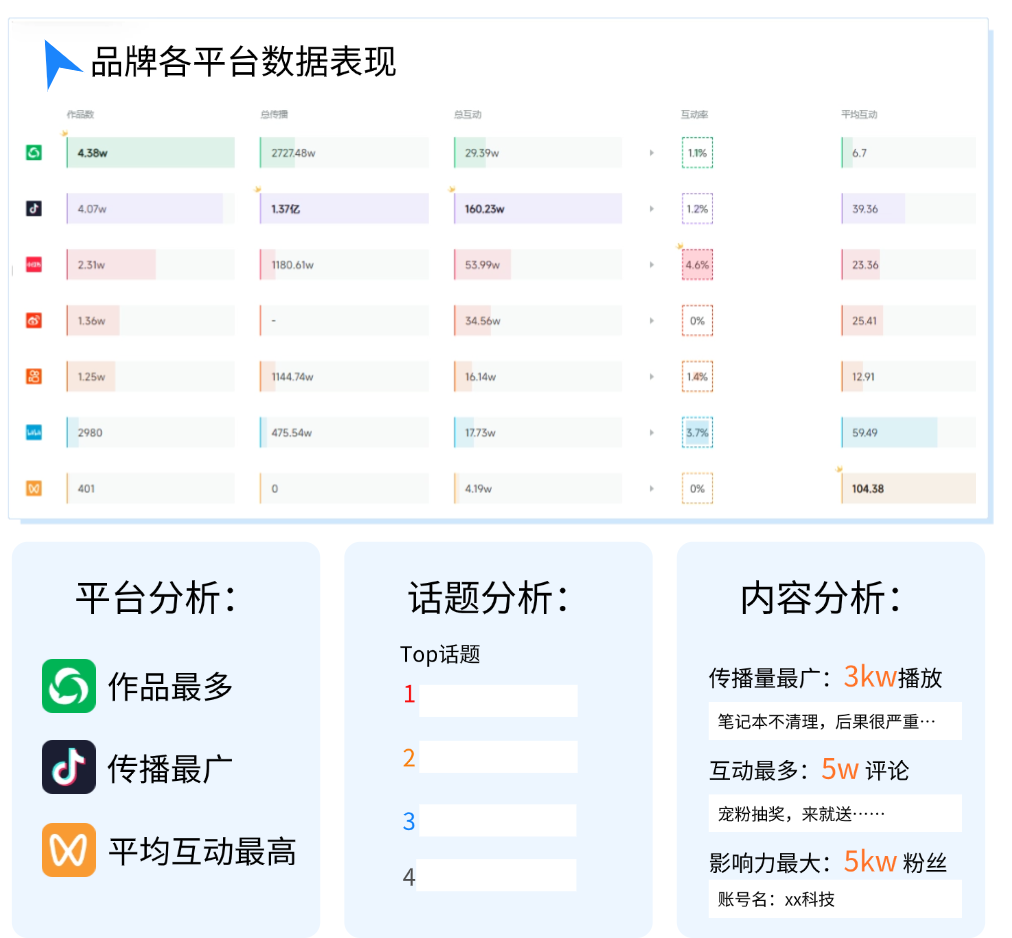Click the Top topic 3 empty field
Screen dimensions: 1012x938
pyautogui.click(x=498, y=821)
